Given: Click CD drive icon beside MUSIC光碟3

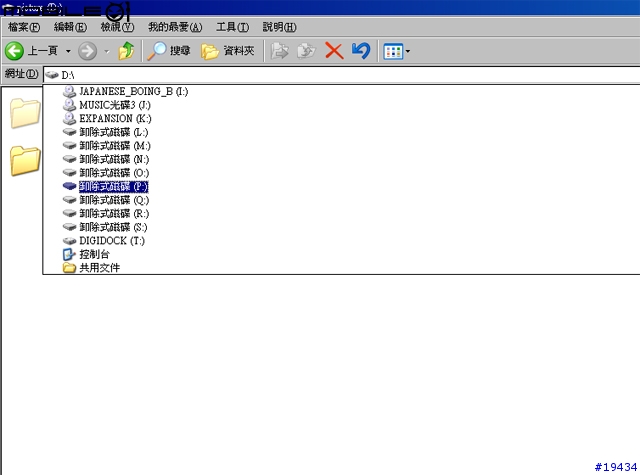Looking at the screenshot, I should click(69, 105).
